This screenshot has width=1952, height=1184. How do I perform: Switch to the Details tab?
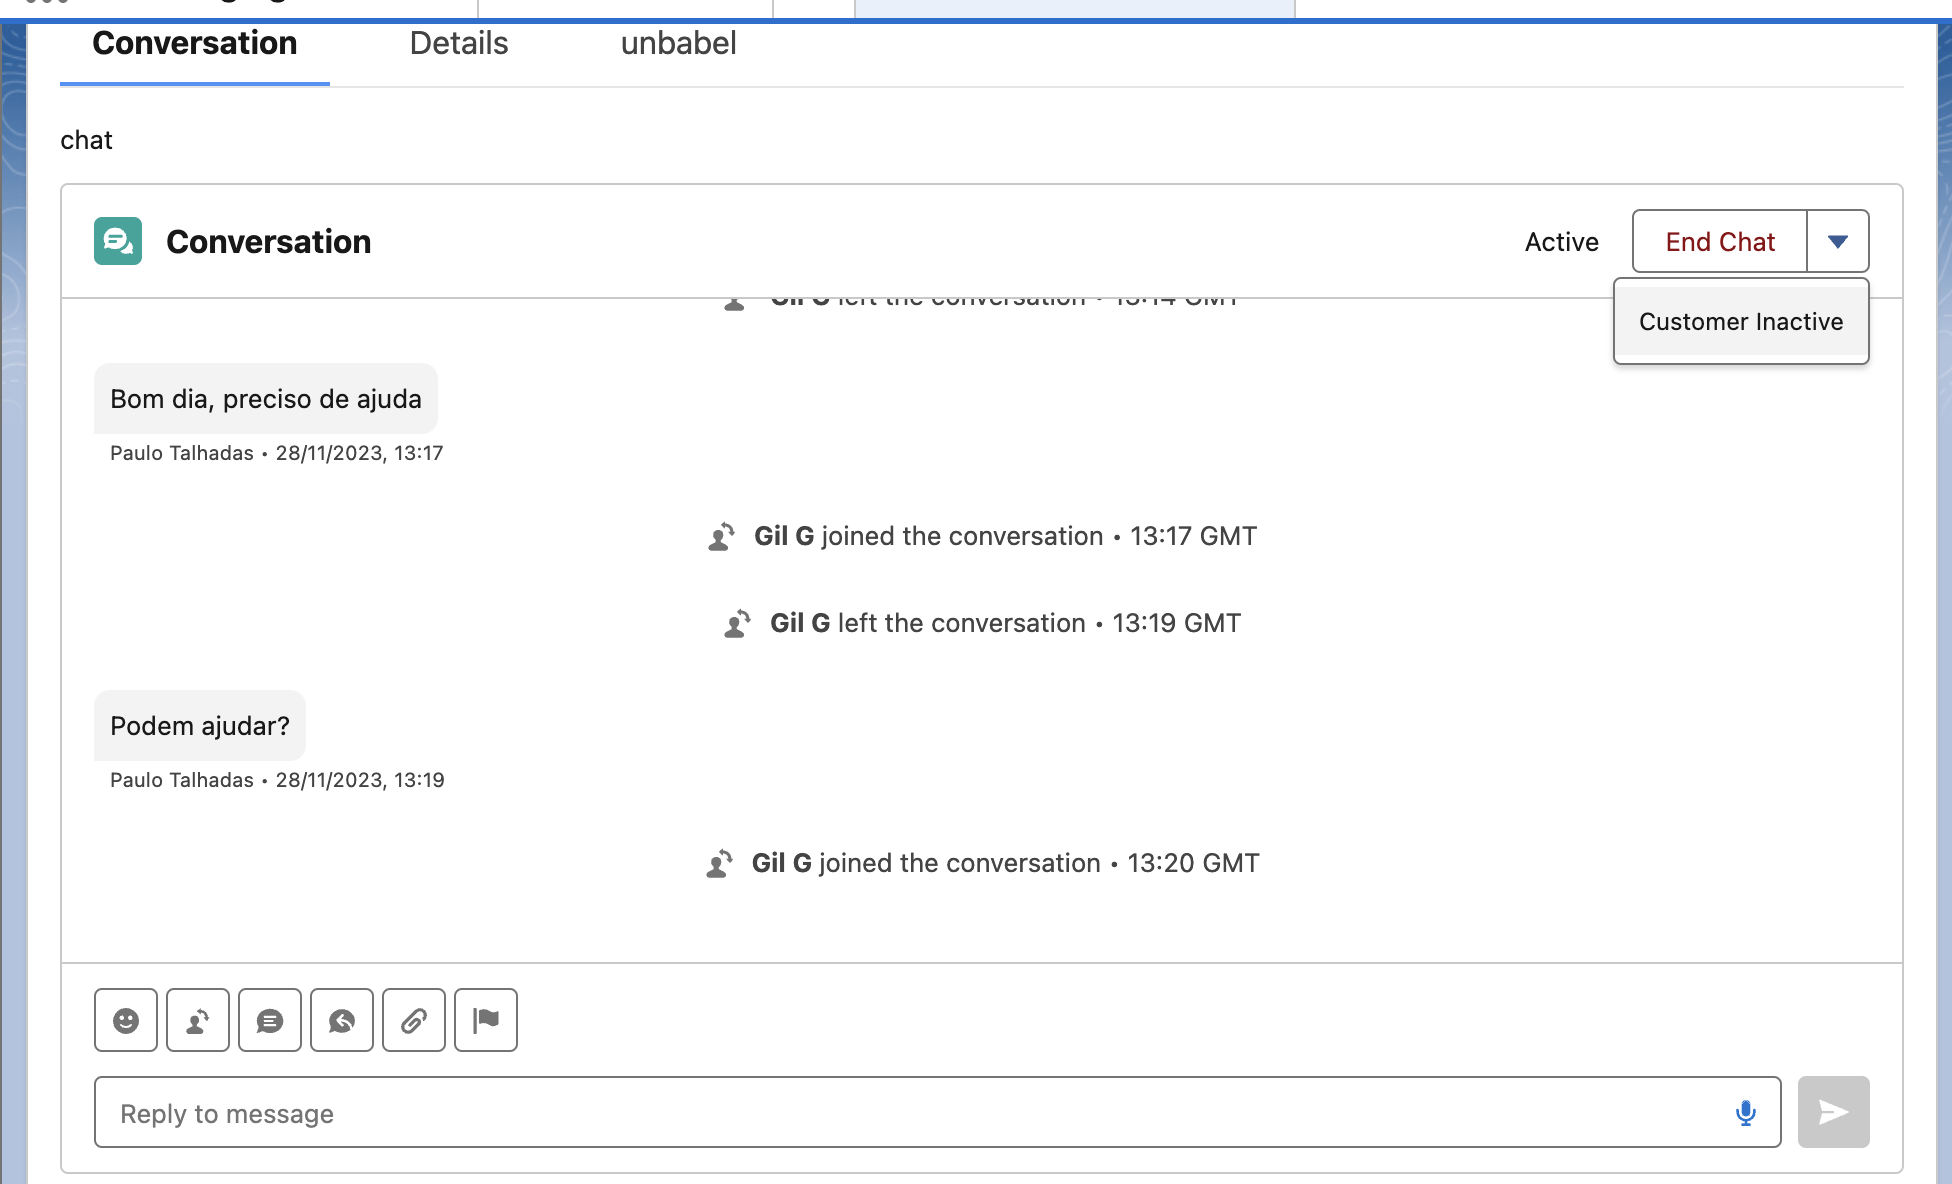[459, 43]
